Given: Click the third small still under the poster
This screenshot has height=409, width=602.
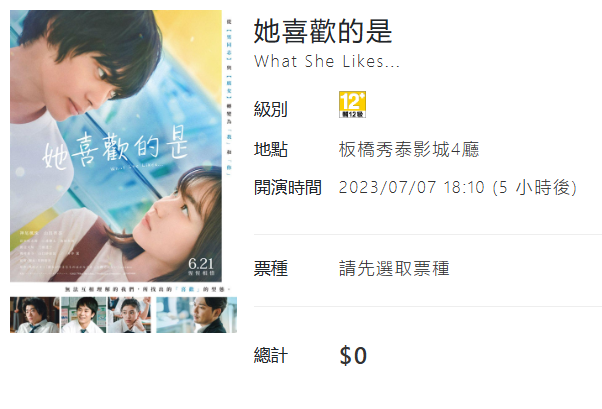Looking at the screenshot, I should 129,315.
